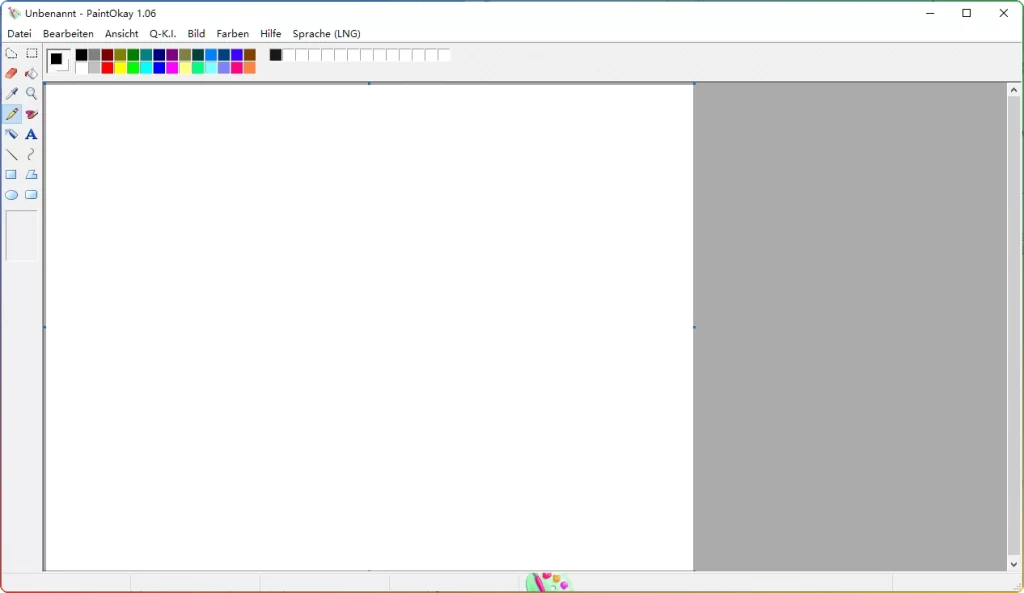Select the Color Picker eyedropper tool
Screen dimensions: 1024x593
click(x=12, y=93)
